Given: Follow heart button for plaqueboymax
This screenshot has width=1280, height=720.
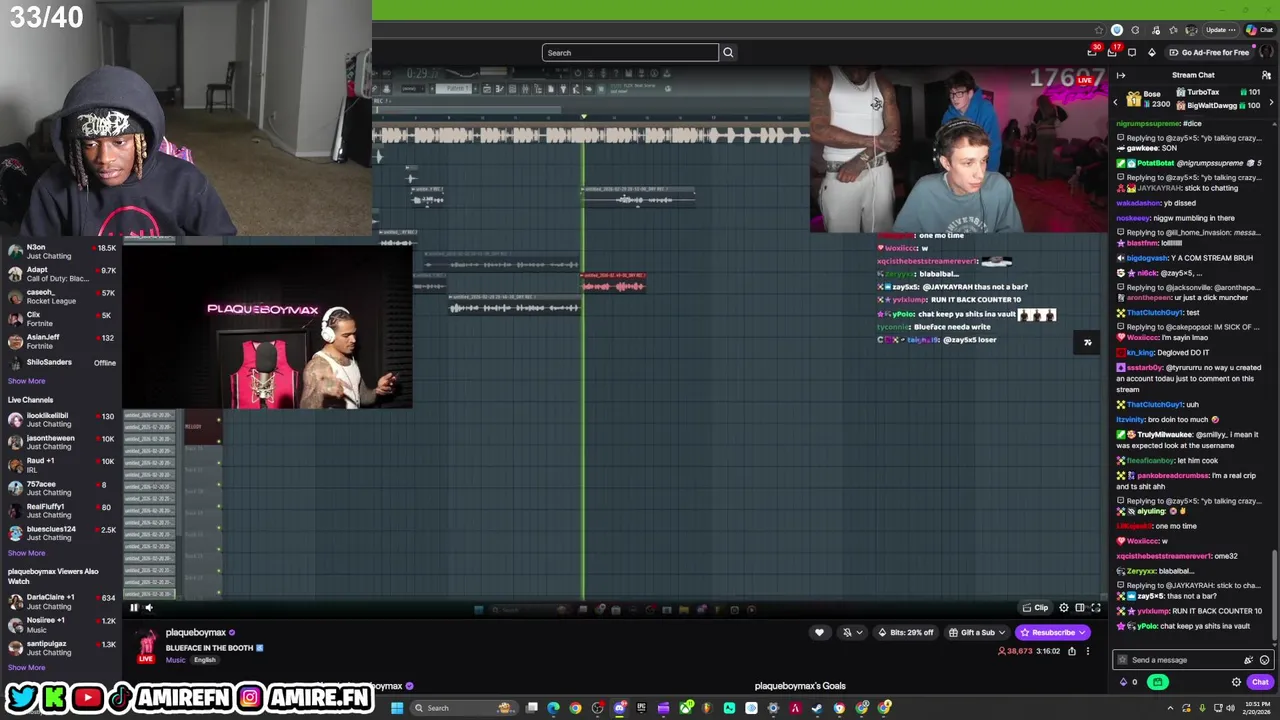Looking at the screenshot, I should 819,632.
